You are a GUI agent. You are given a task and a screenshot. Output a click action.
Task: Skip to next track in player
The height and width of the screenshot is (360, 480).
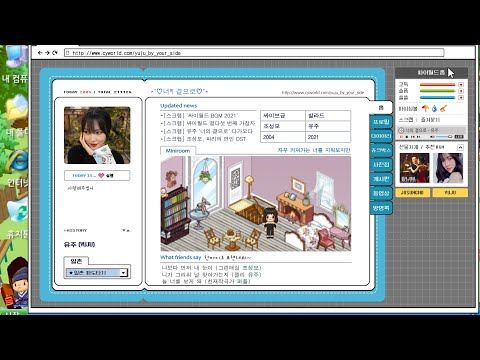pos(418,137)
